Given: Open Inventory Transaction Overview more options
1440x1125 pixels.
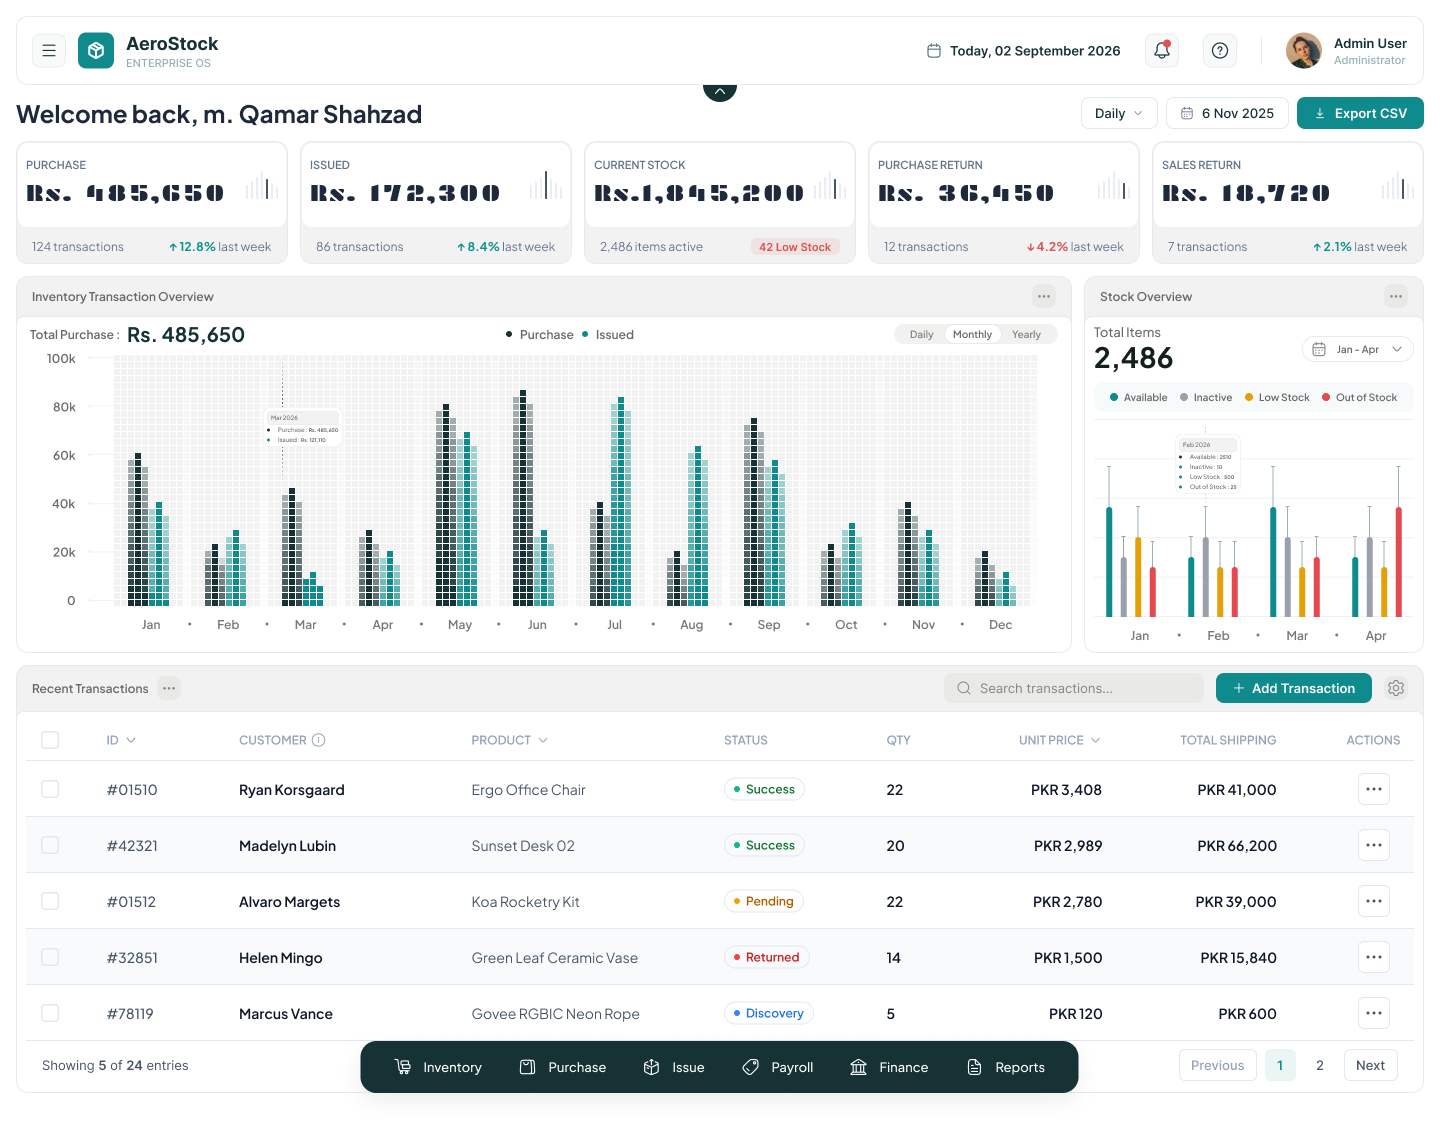Looking at the screenshot, I should point(1044,296).
